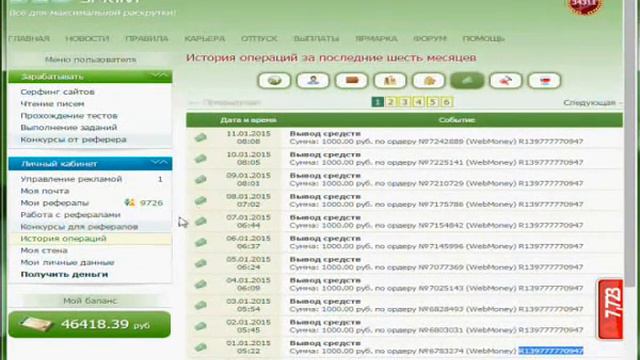Select the person filter icon above the history table

coord(313,80)
